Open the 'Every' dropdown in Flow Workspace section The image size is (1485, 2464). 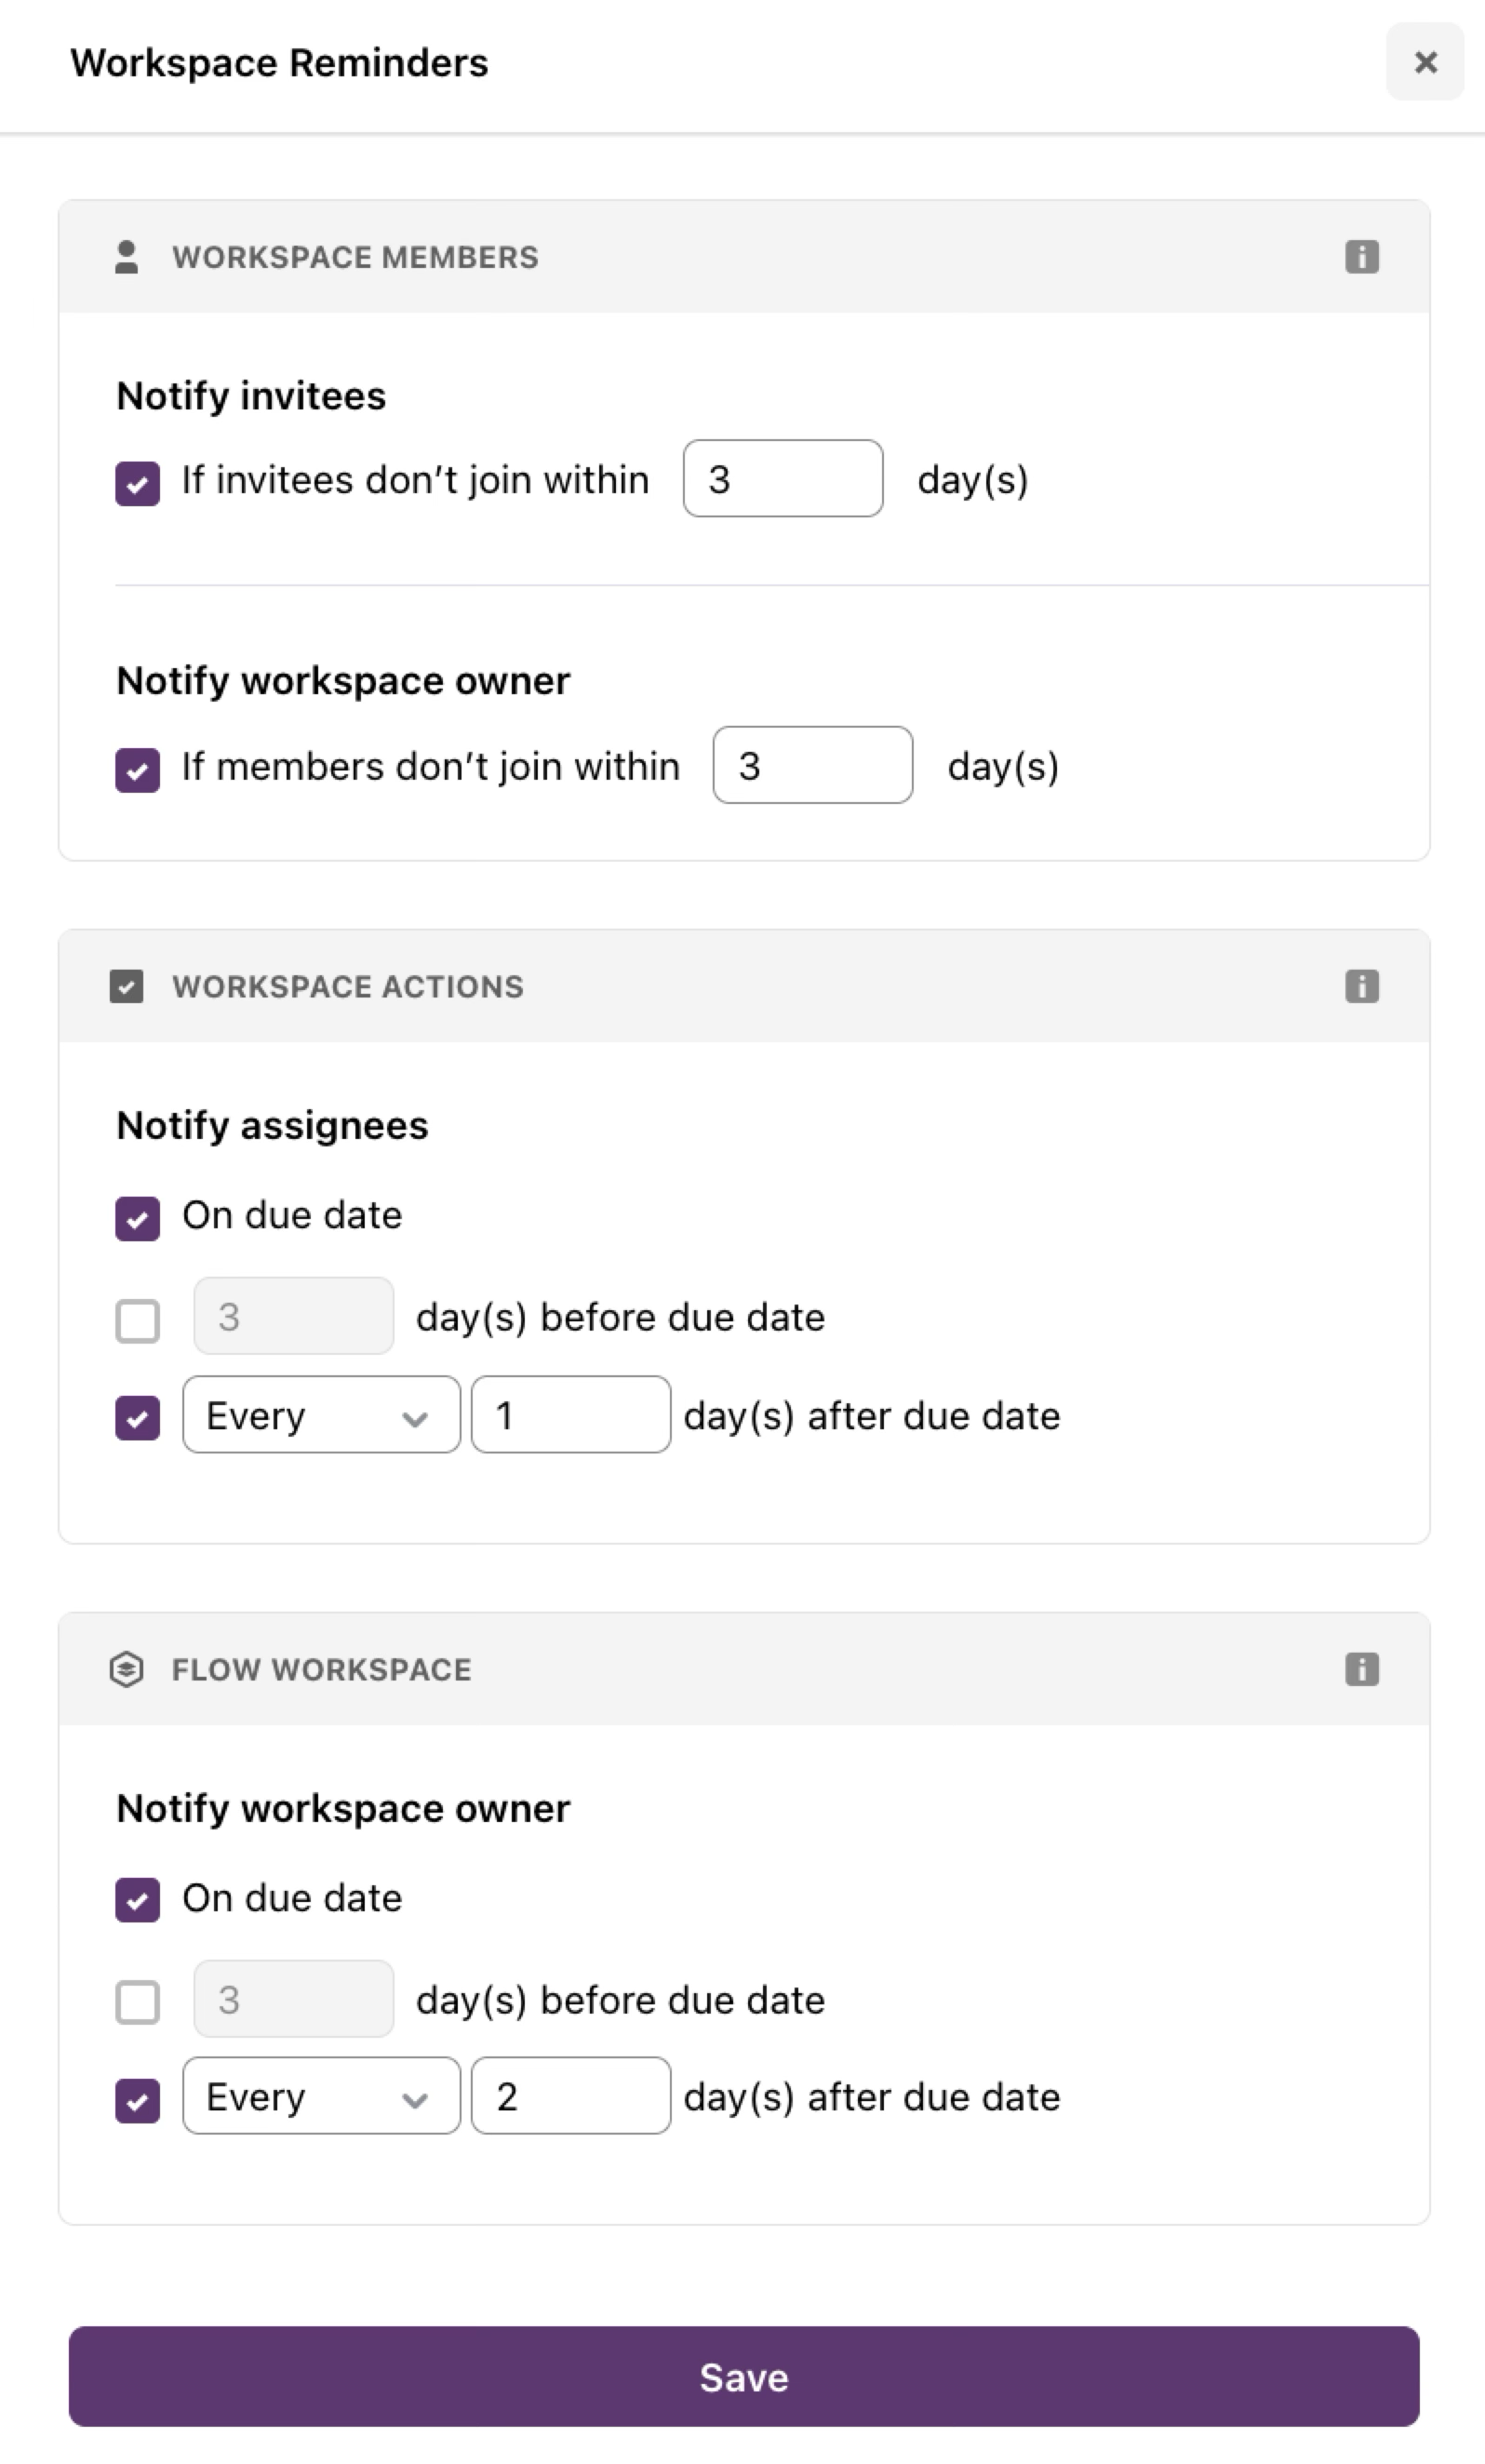[321, 2096]
